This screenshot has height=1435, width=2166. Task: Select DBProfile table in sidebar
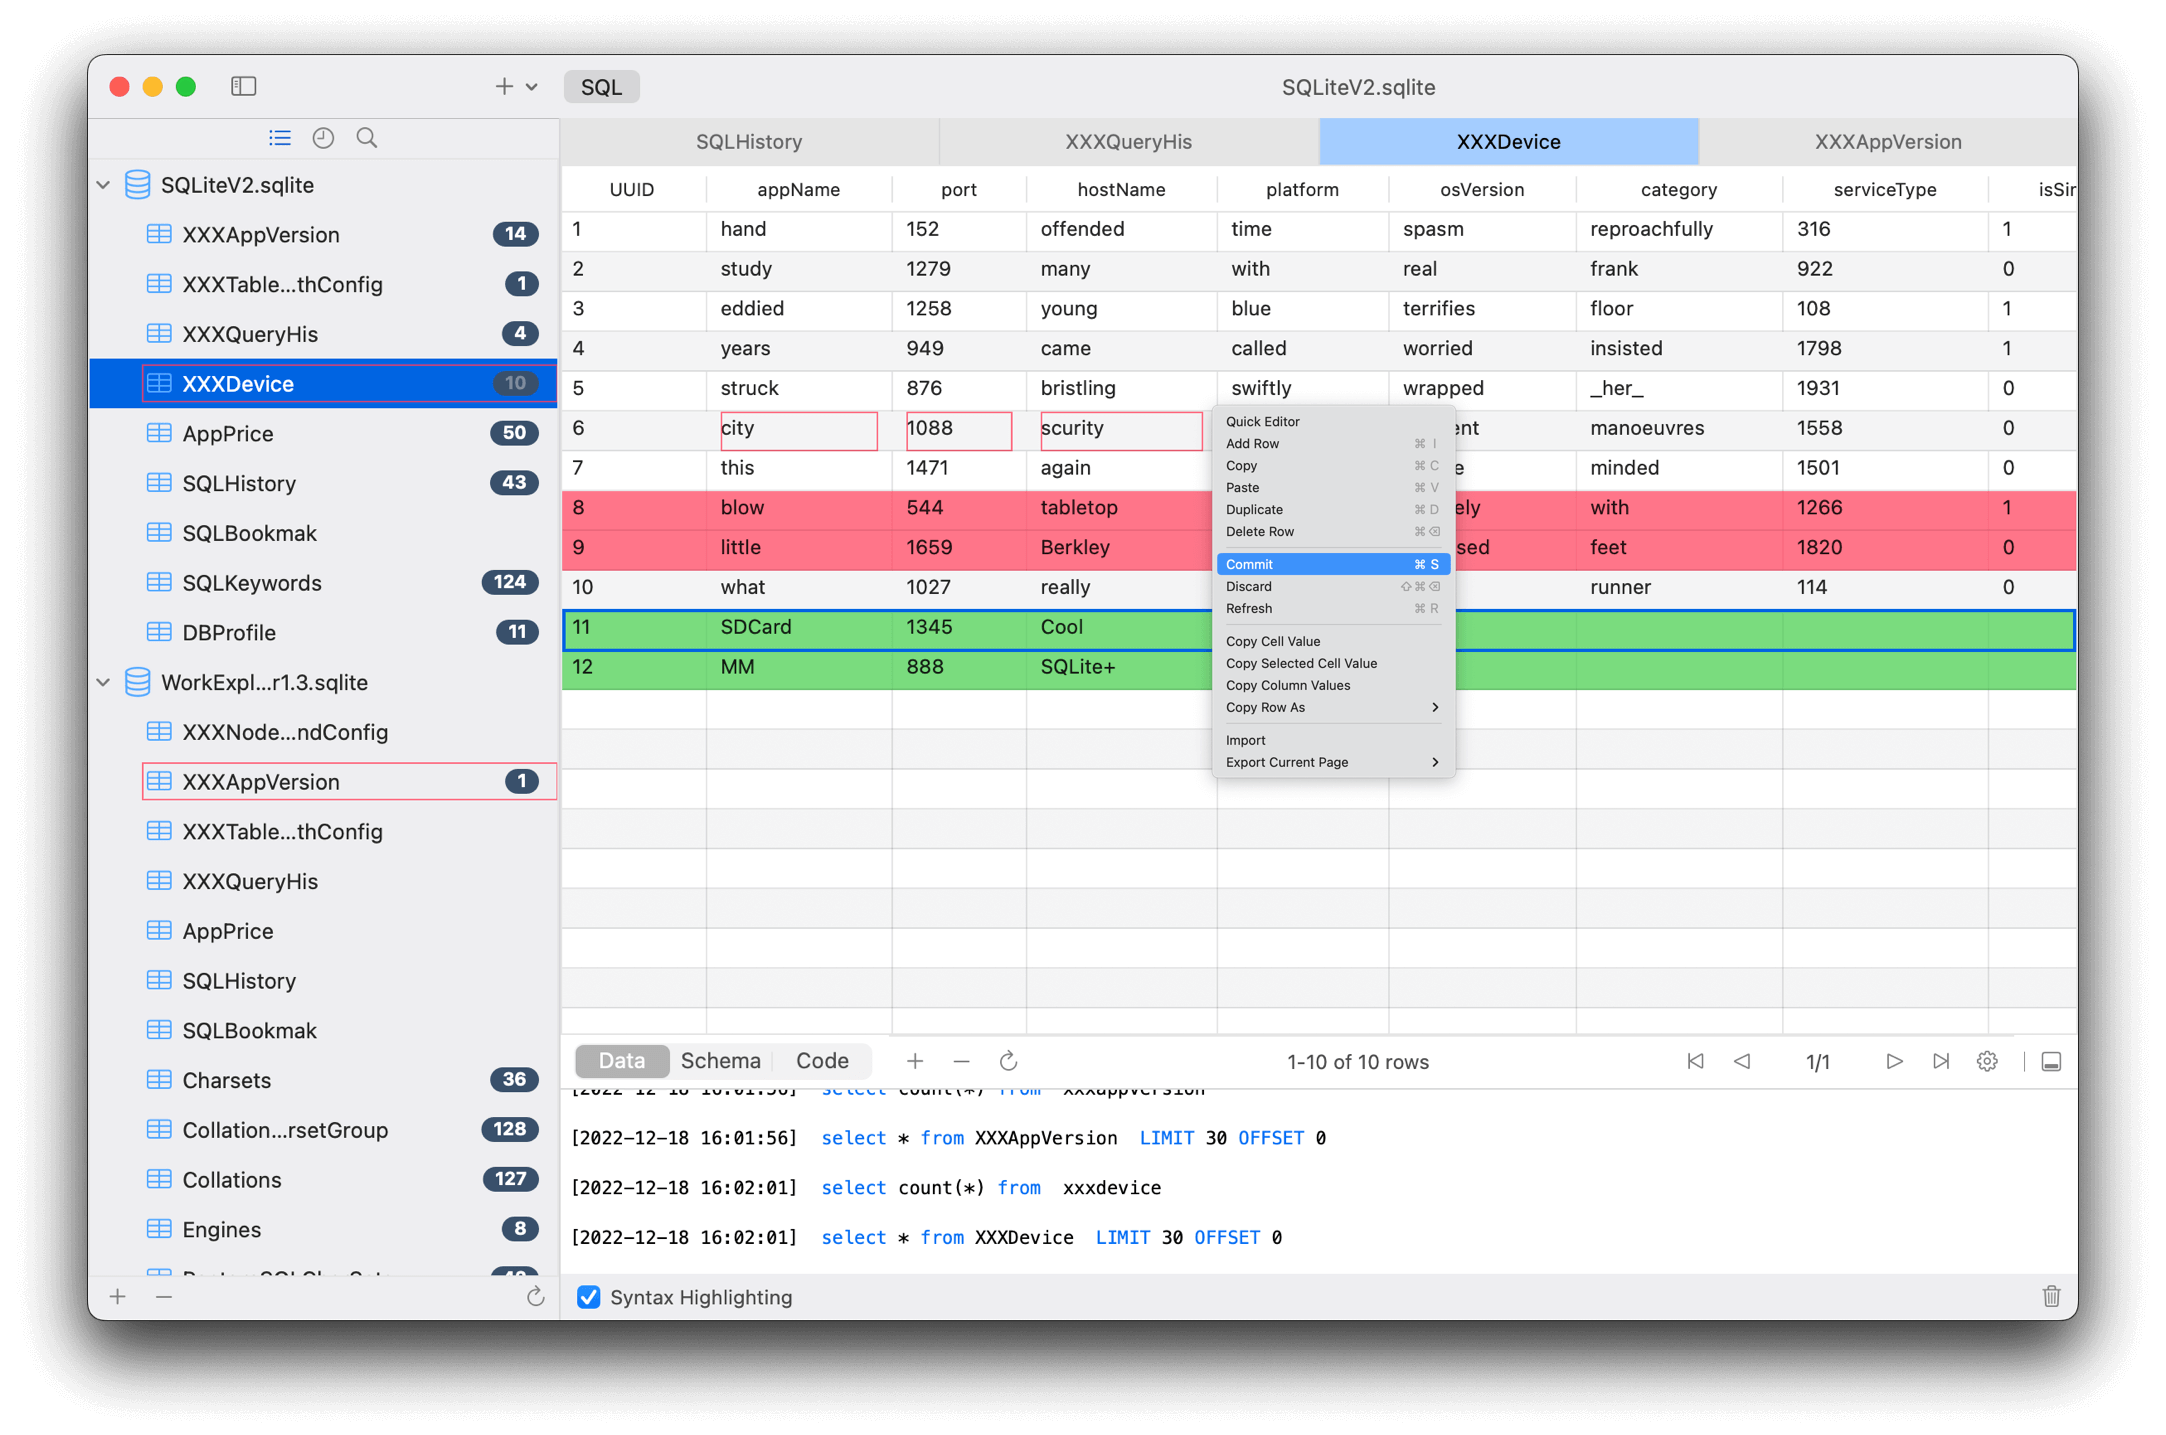(323, 632)
